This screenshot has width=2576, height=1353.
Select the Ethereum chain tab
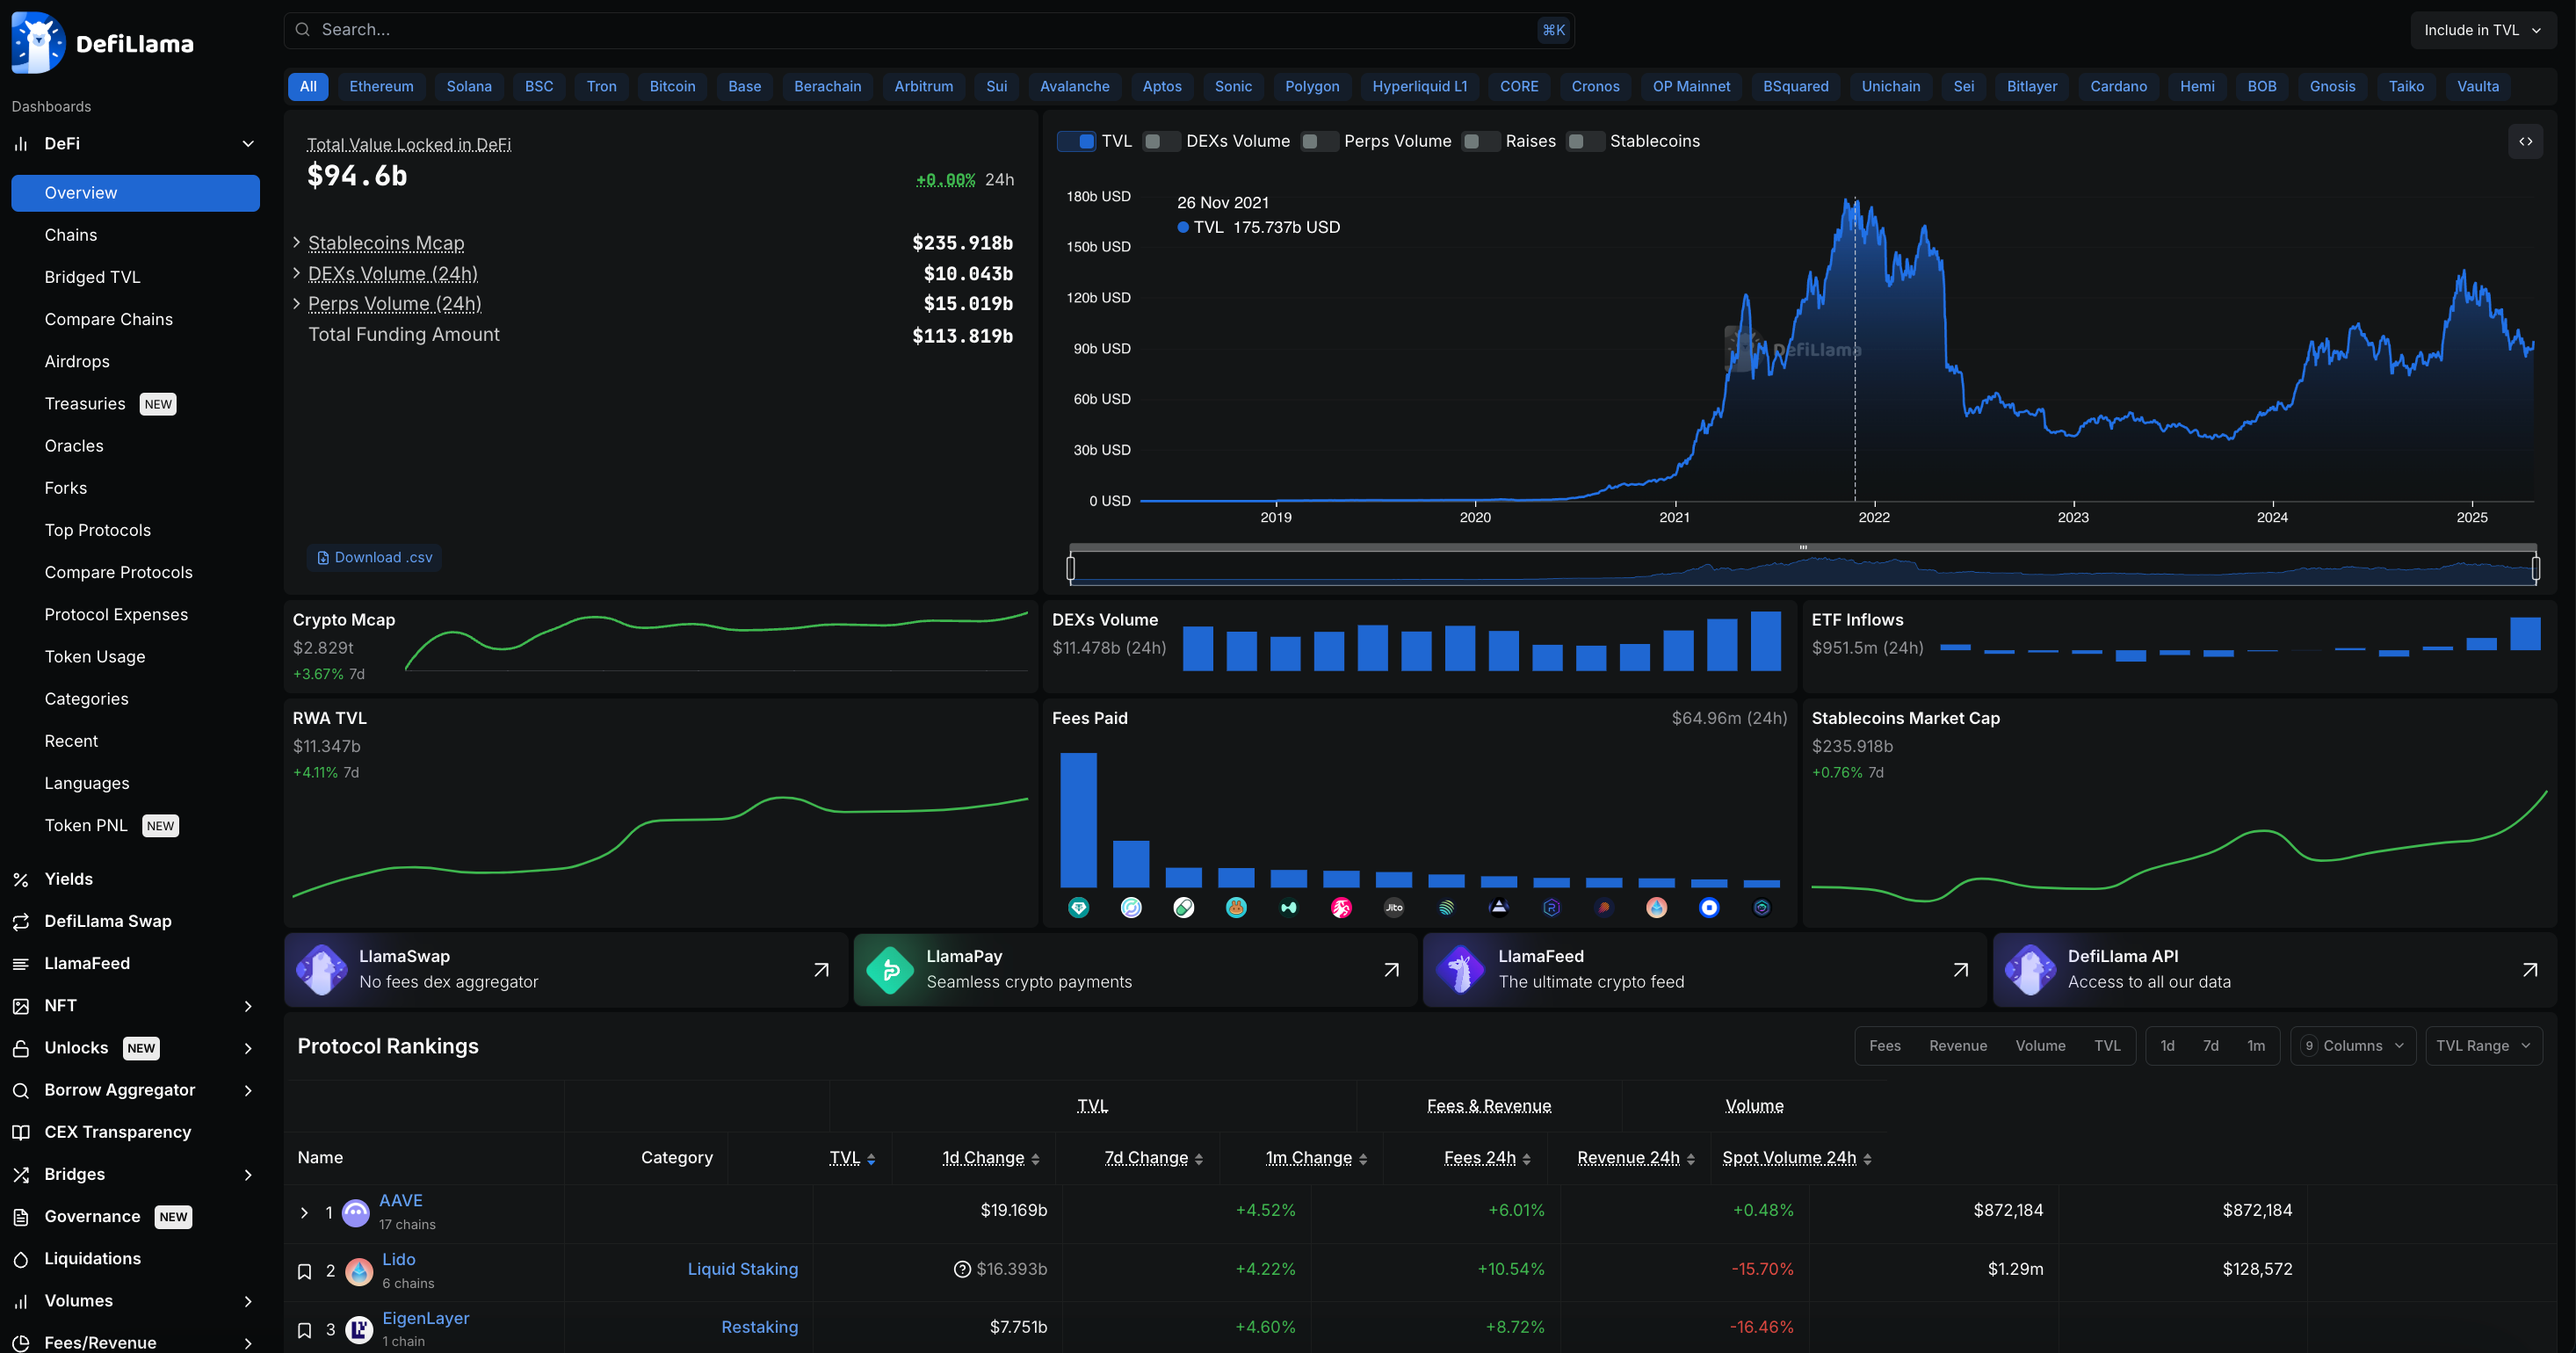(381, 86)
